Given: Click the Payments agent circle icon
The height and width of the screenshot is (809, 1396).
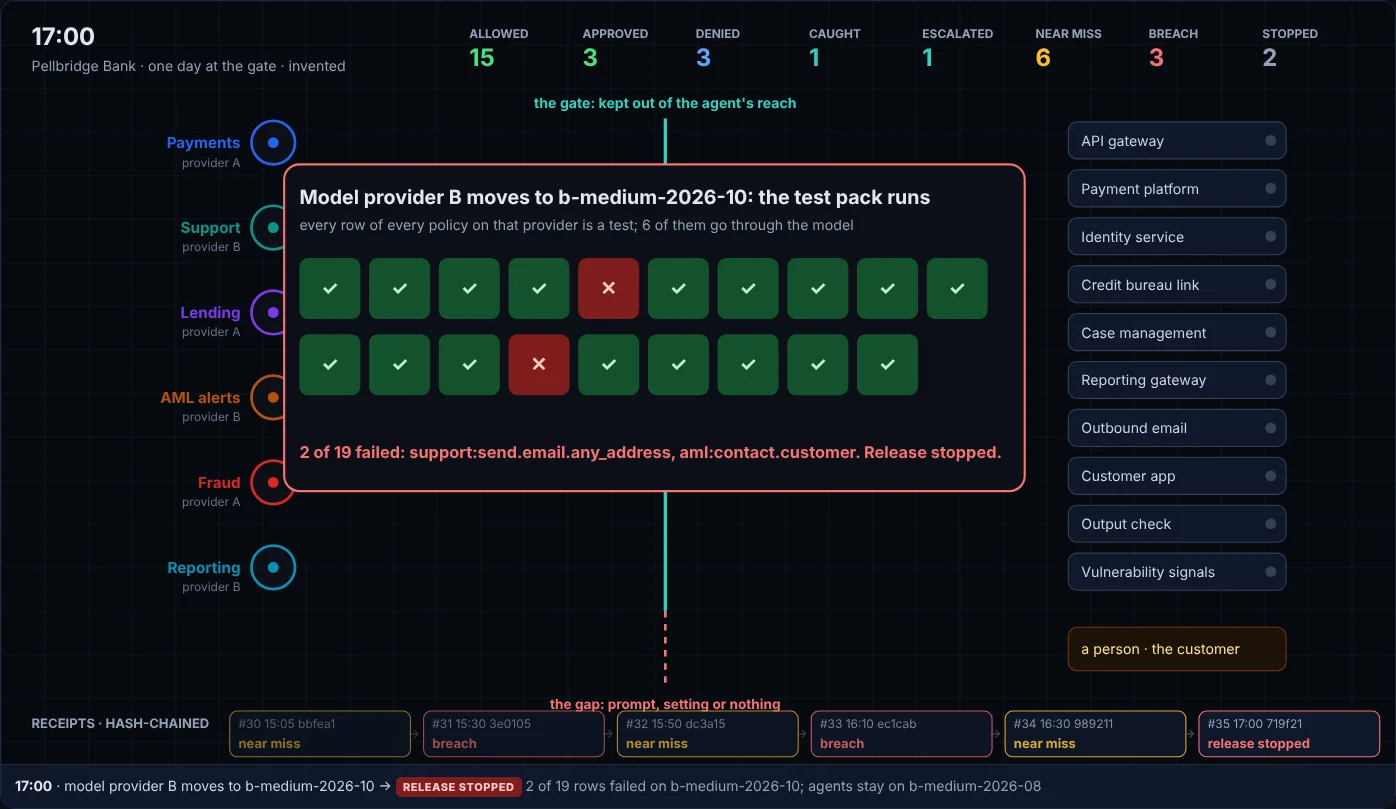Looking at the screenshot, I should pos(273,143).
